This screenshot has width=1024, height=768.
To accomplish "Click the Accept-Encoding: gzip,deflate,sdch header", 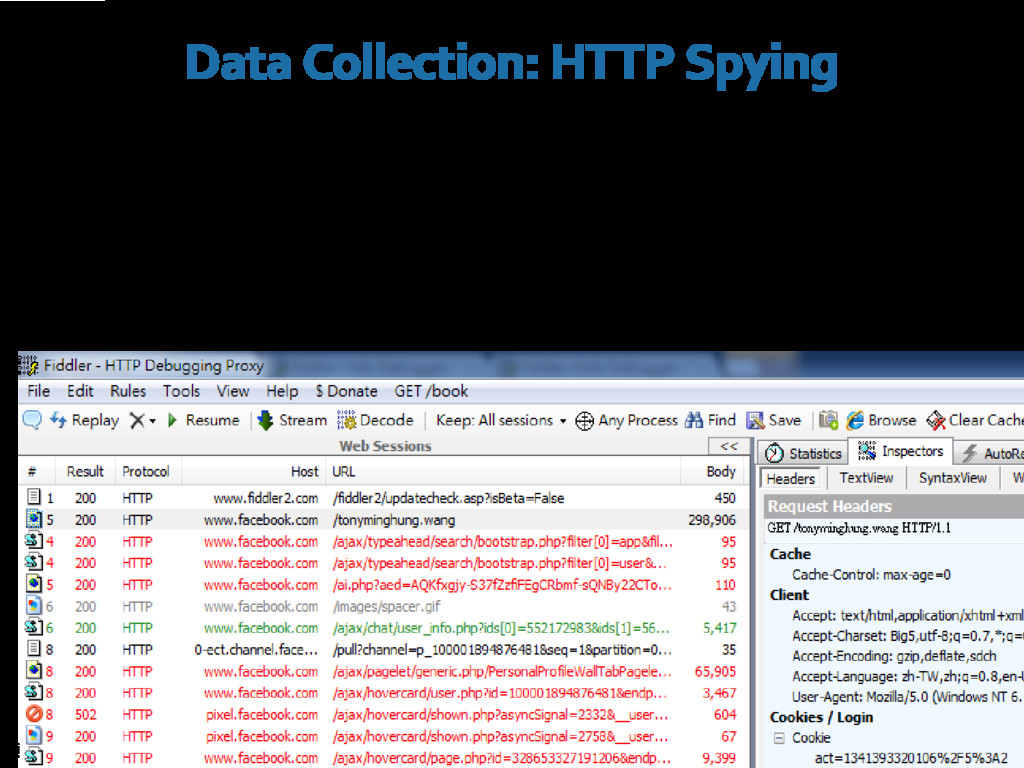I will point(894,656).
